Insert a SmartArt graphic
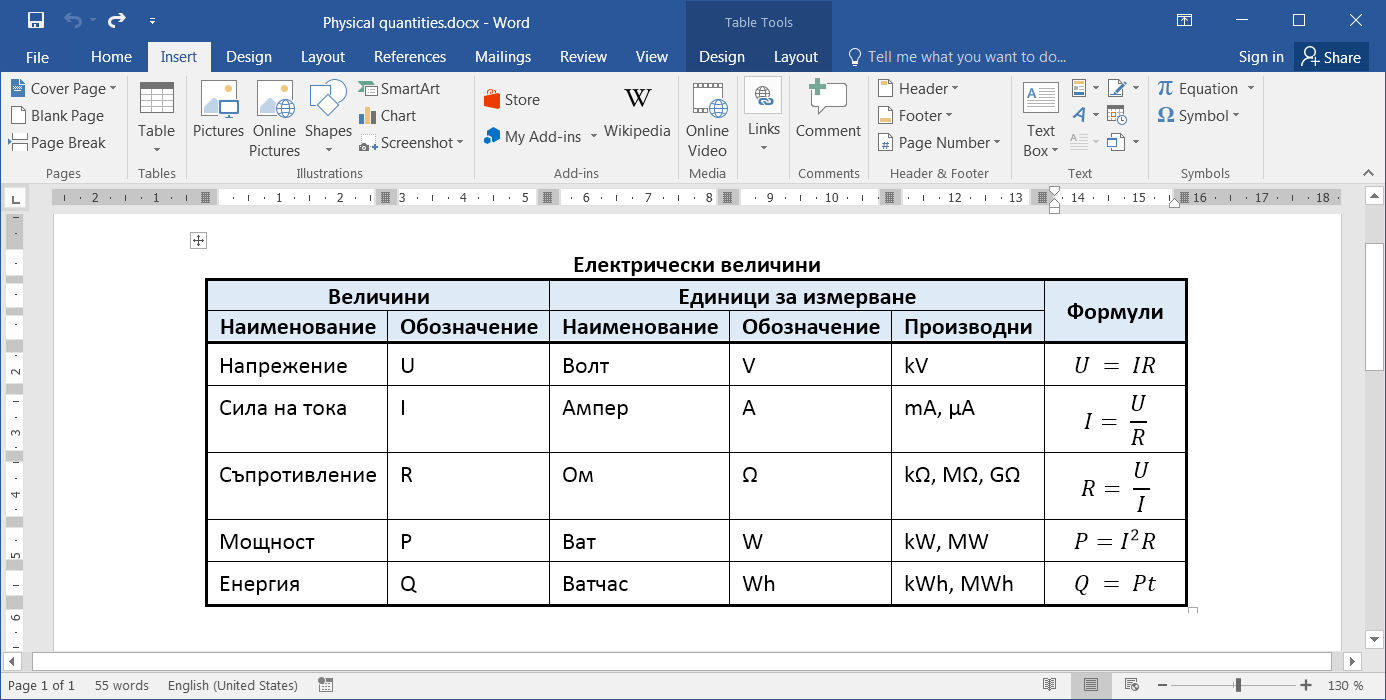 pos(399,89)
